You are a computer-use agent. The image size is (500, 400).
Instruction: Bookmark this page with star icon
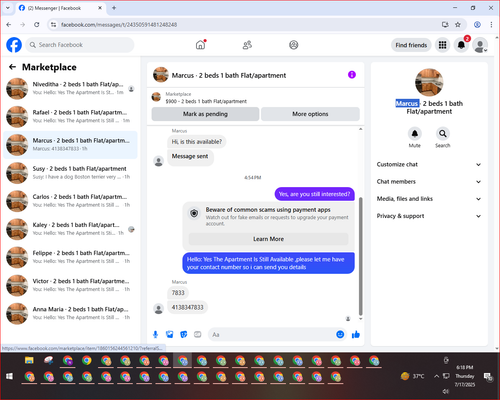coord(458,25)
